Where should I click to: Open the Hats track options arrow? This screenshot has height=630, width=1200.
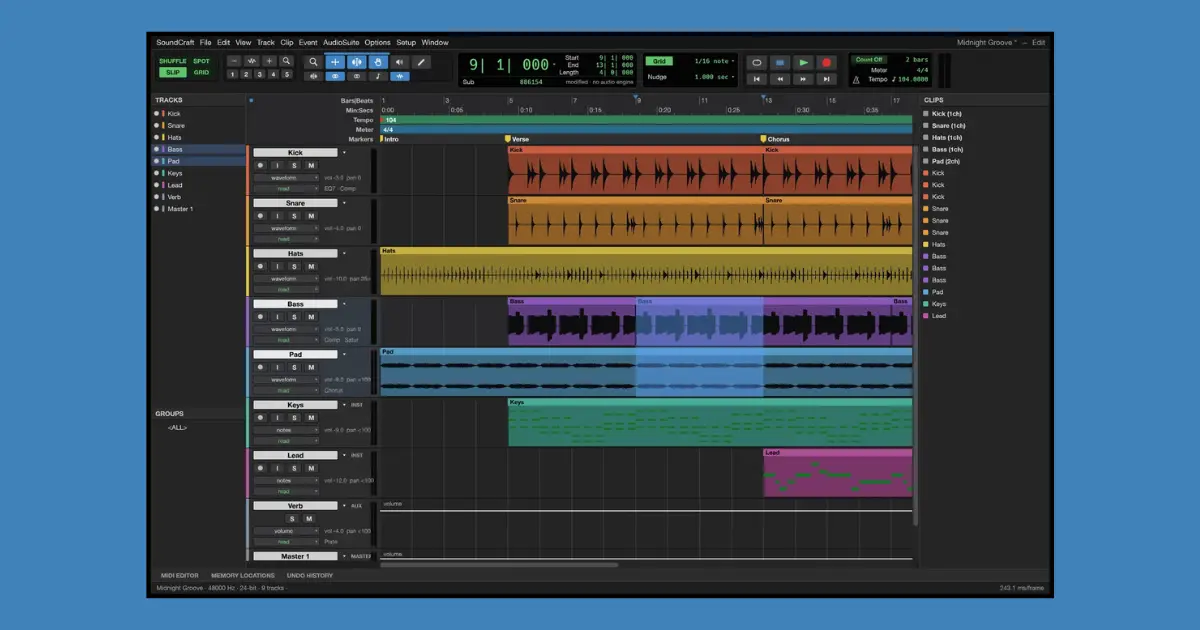pos(345,254)
